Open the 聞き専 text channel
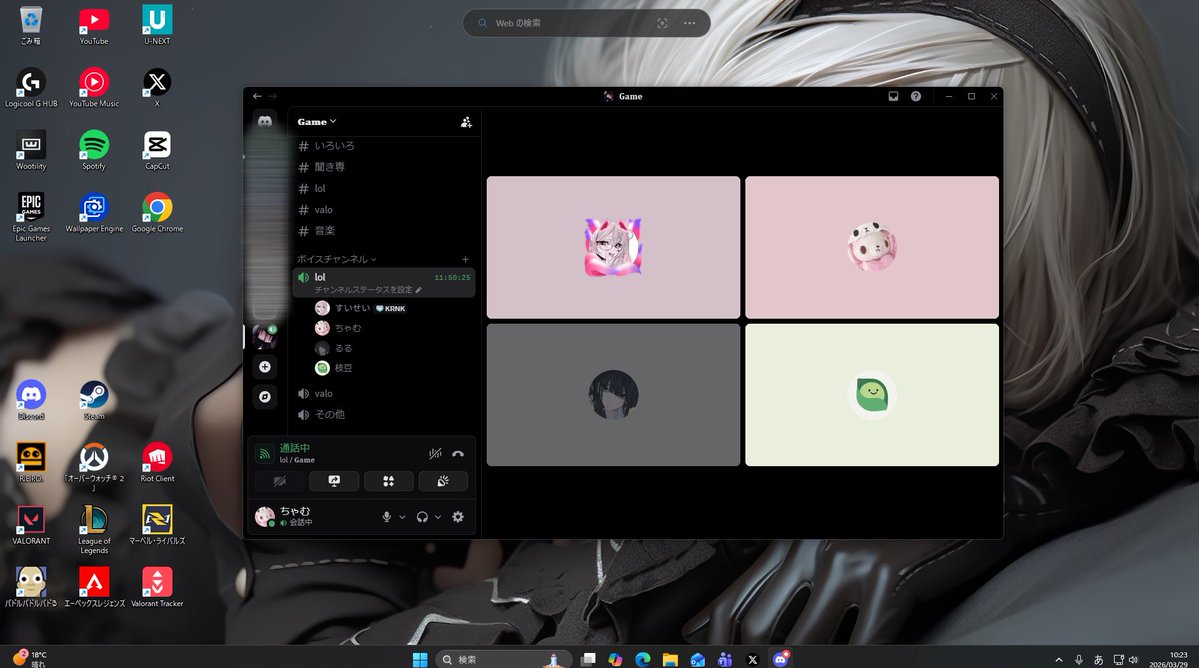1199x668 pixels. (x=385, y=167)
